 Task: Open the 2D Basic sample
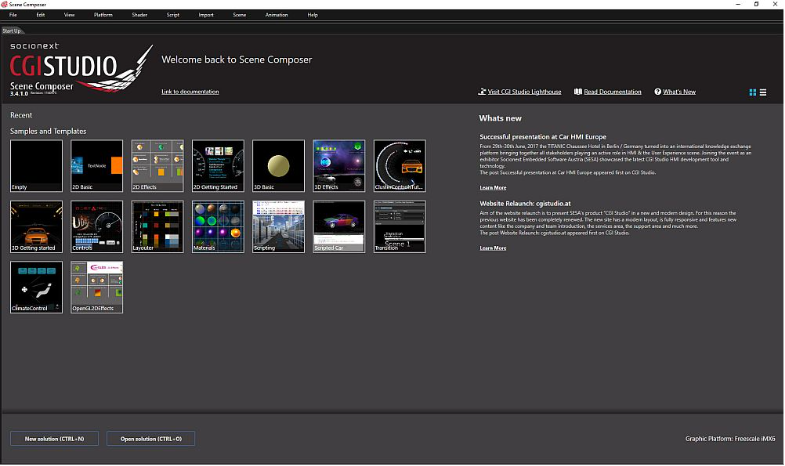click(97, 166)
